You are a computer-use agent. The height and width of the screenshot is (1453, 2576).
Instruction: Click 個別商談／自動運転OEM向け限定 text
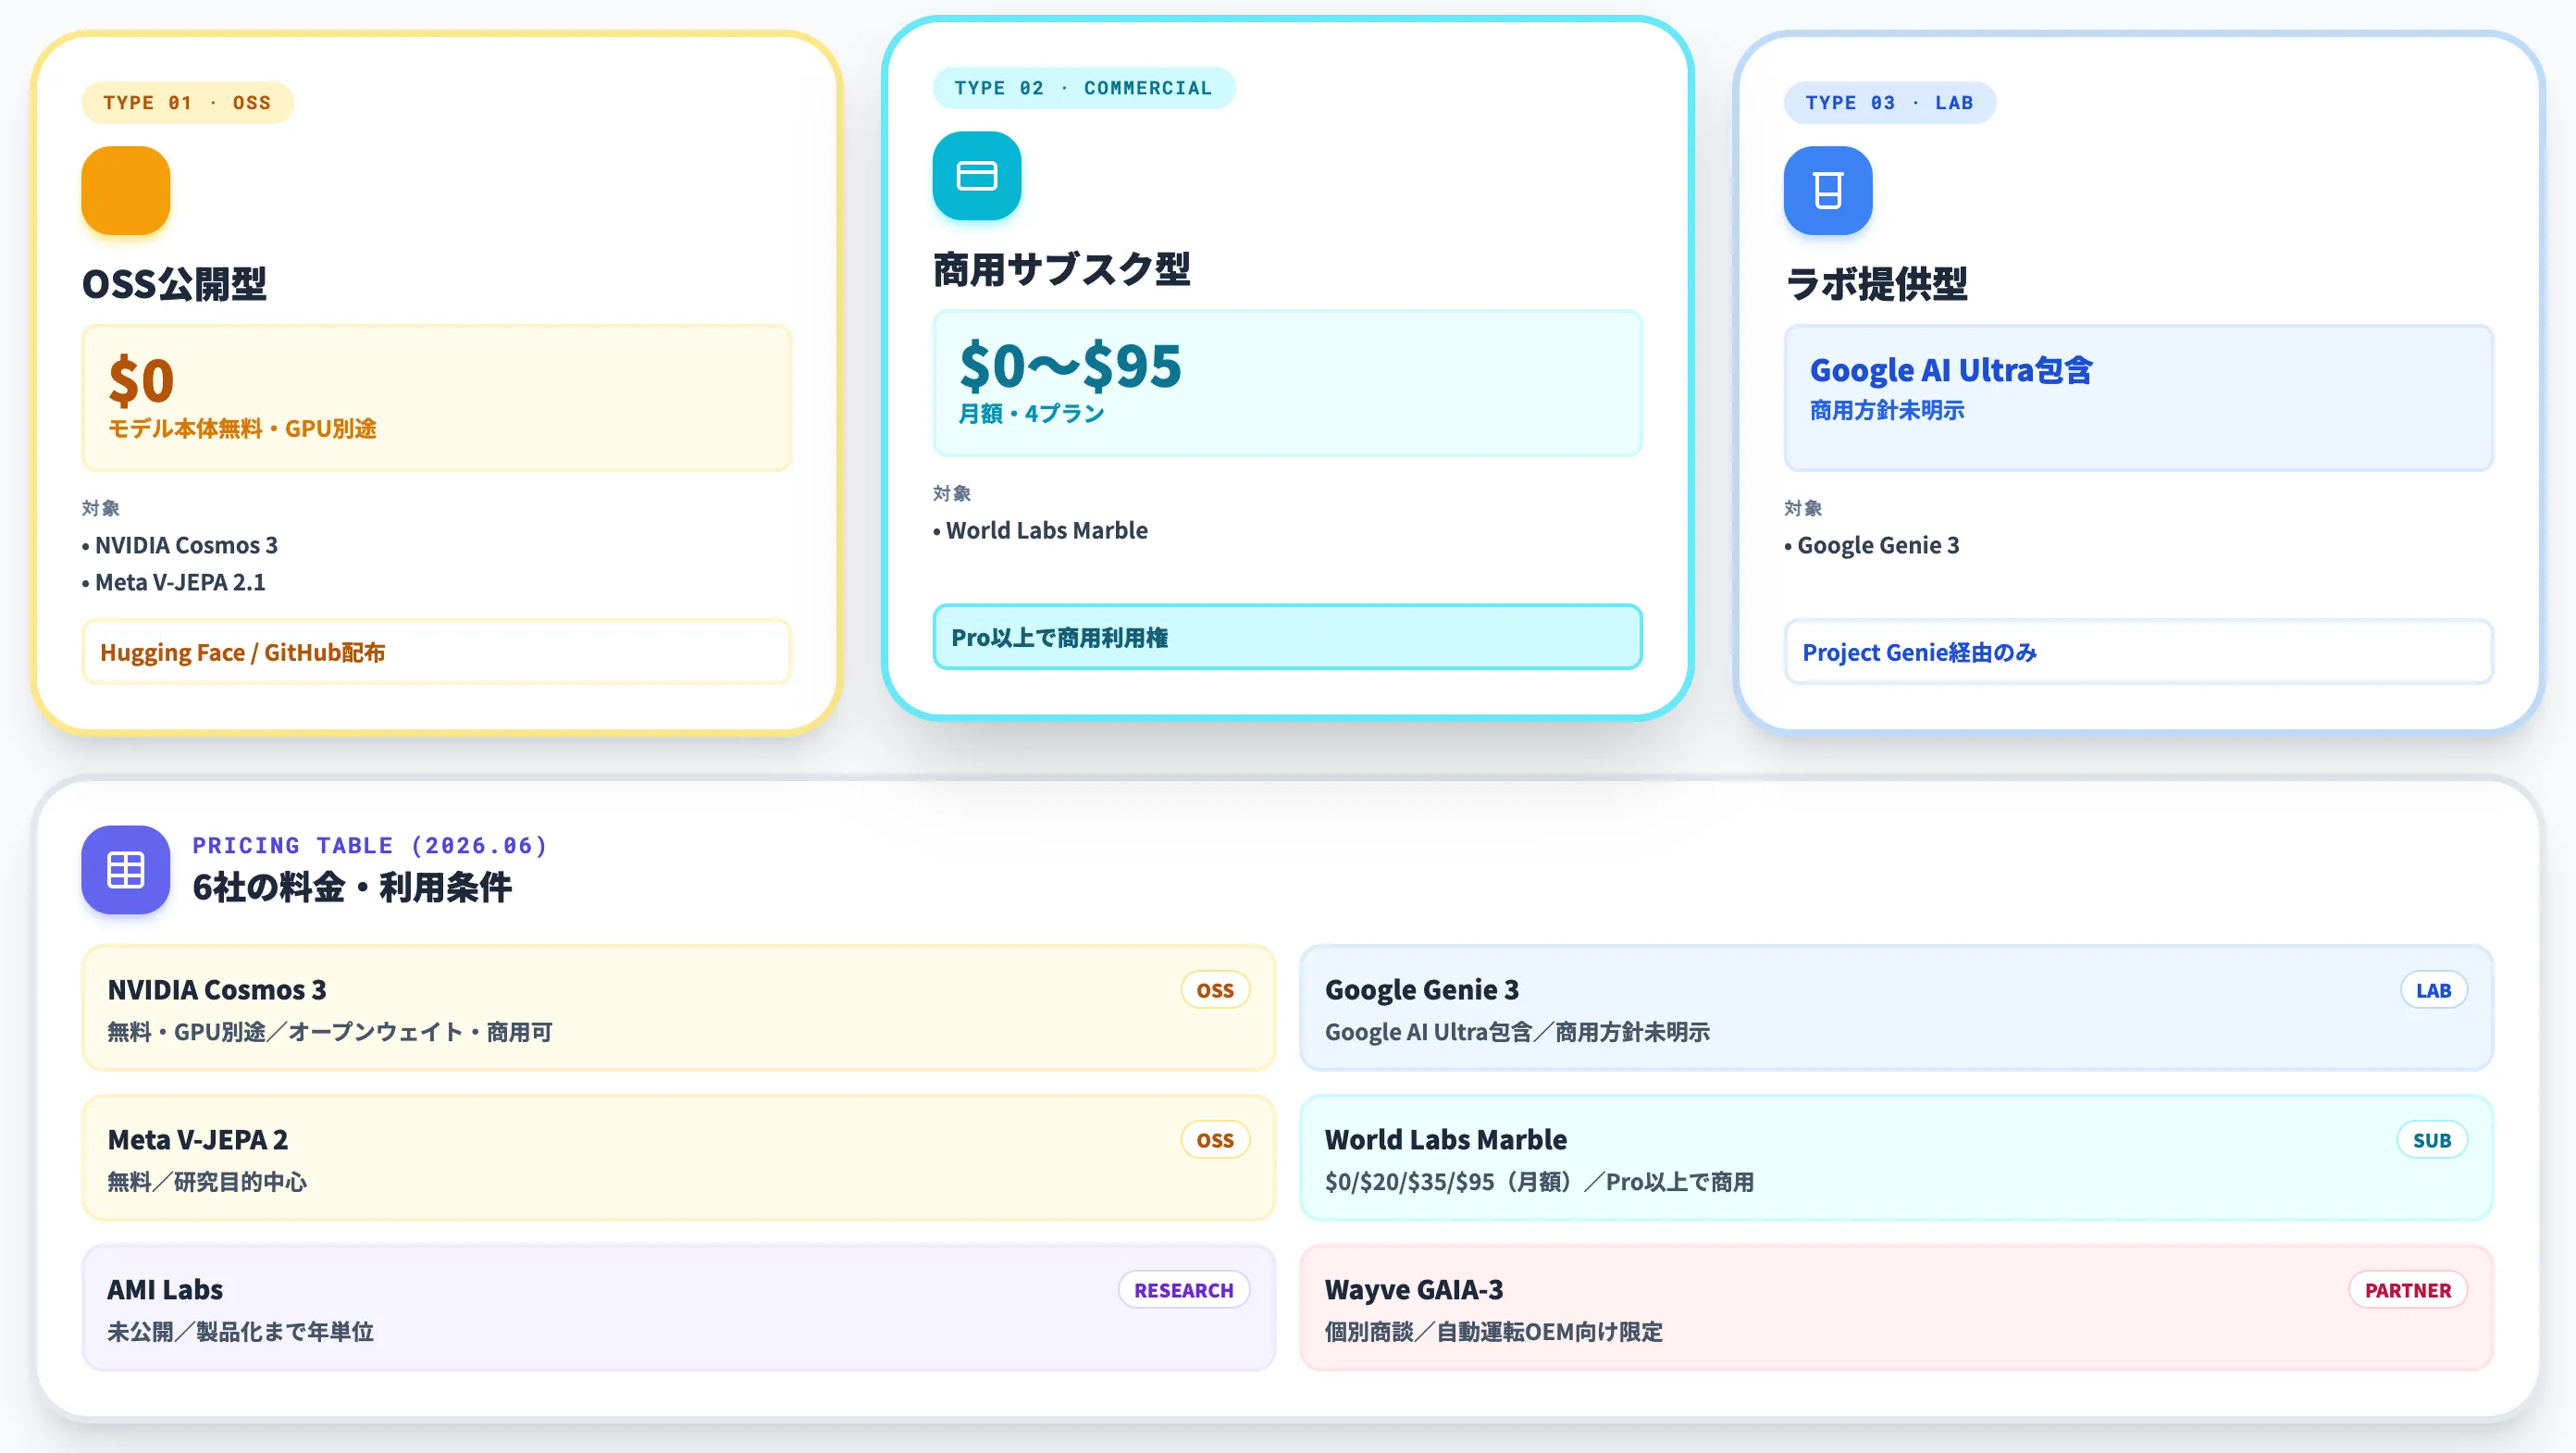1494,1332
